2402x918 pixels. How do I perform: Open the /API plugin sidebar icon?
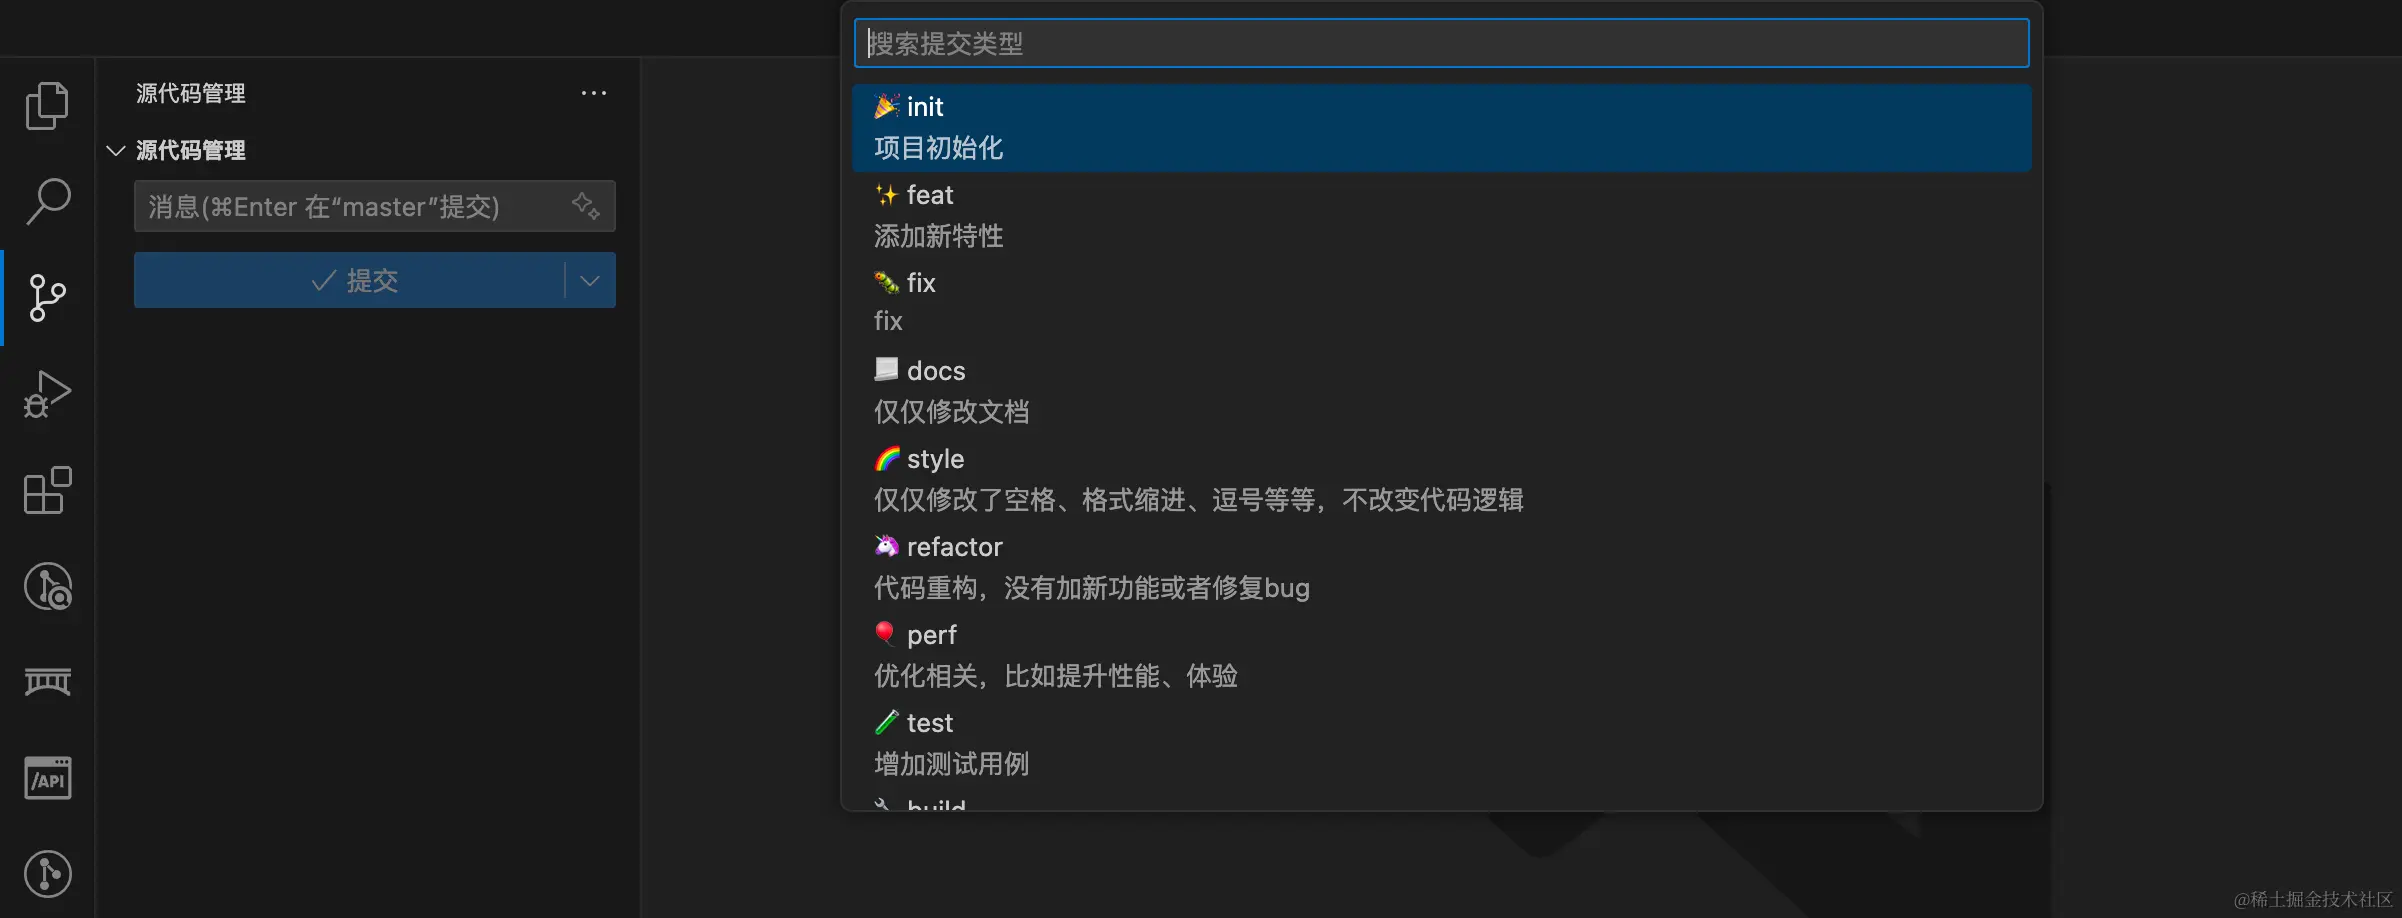[x=47, y=777]
